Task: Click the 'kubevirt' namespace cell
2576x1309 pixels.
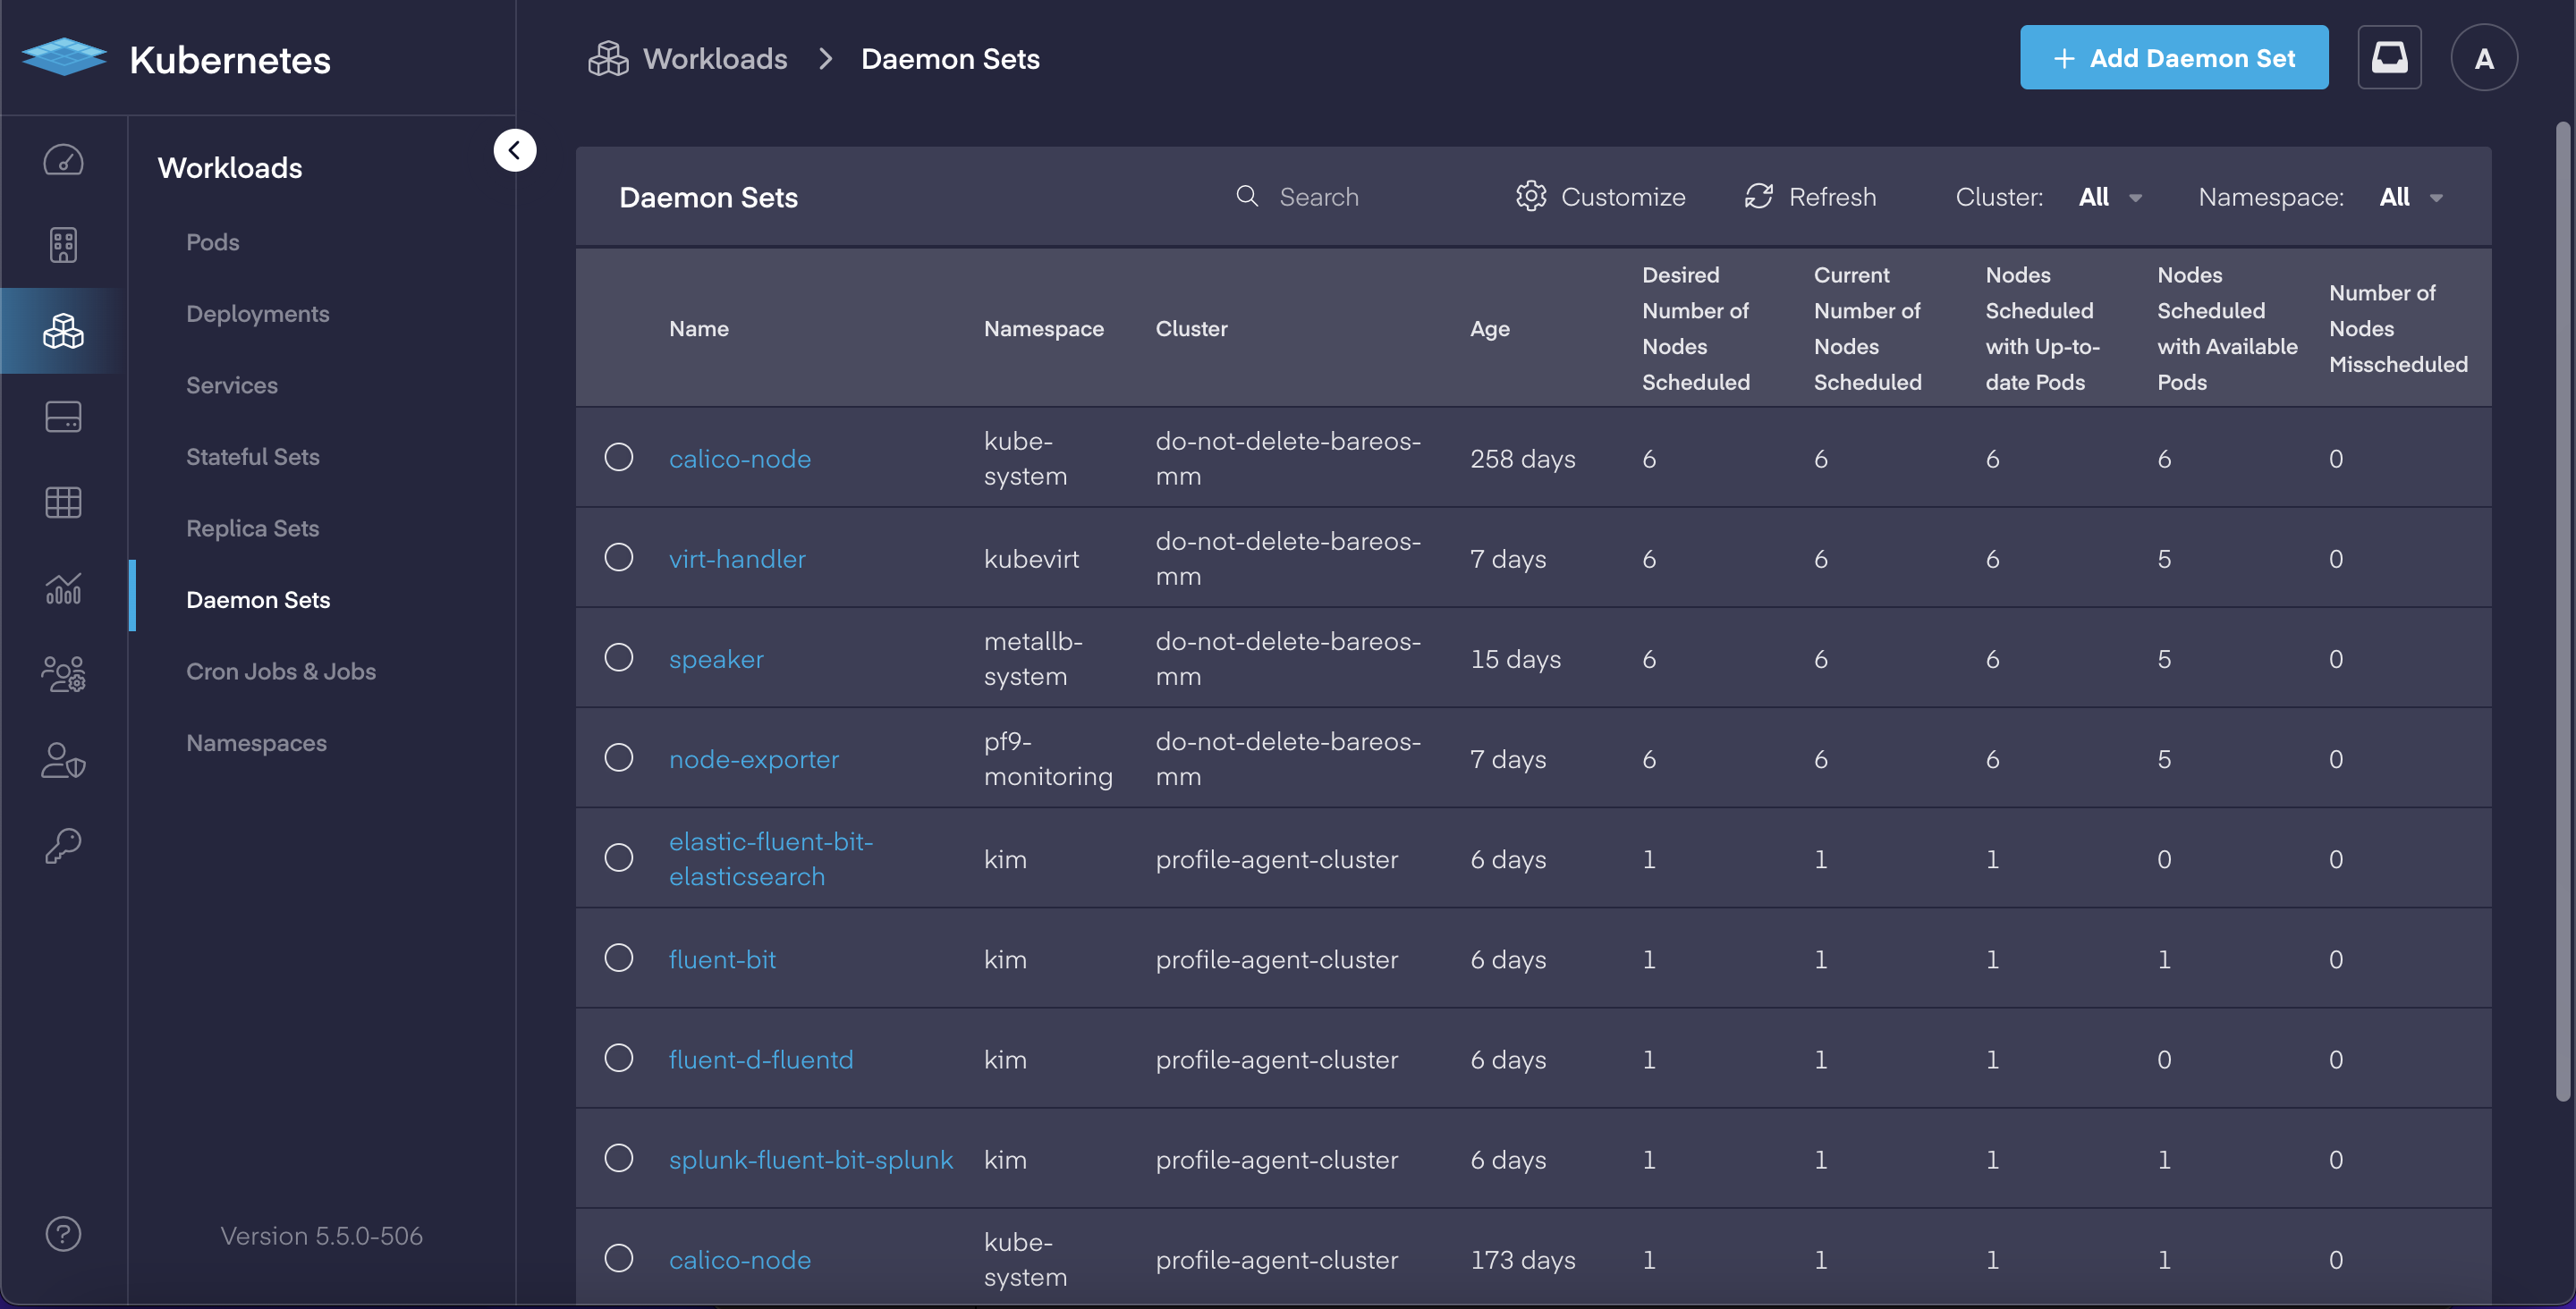Action: point(1031,558)
